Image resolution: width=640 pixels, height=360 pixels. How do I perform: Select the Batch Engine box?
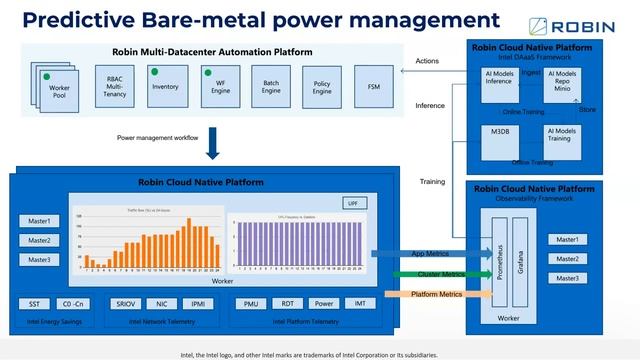point(271,87)
